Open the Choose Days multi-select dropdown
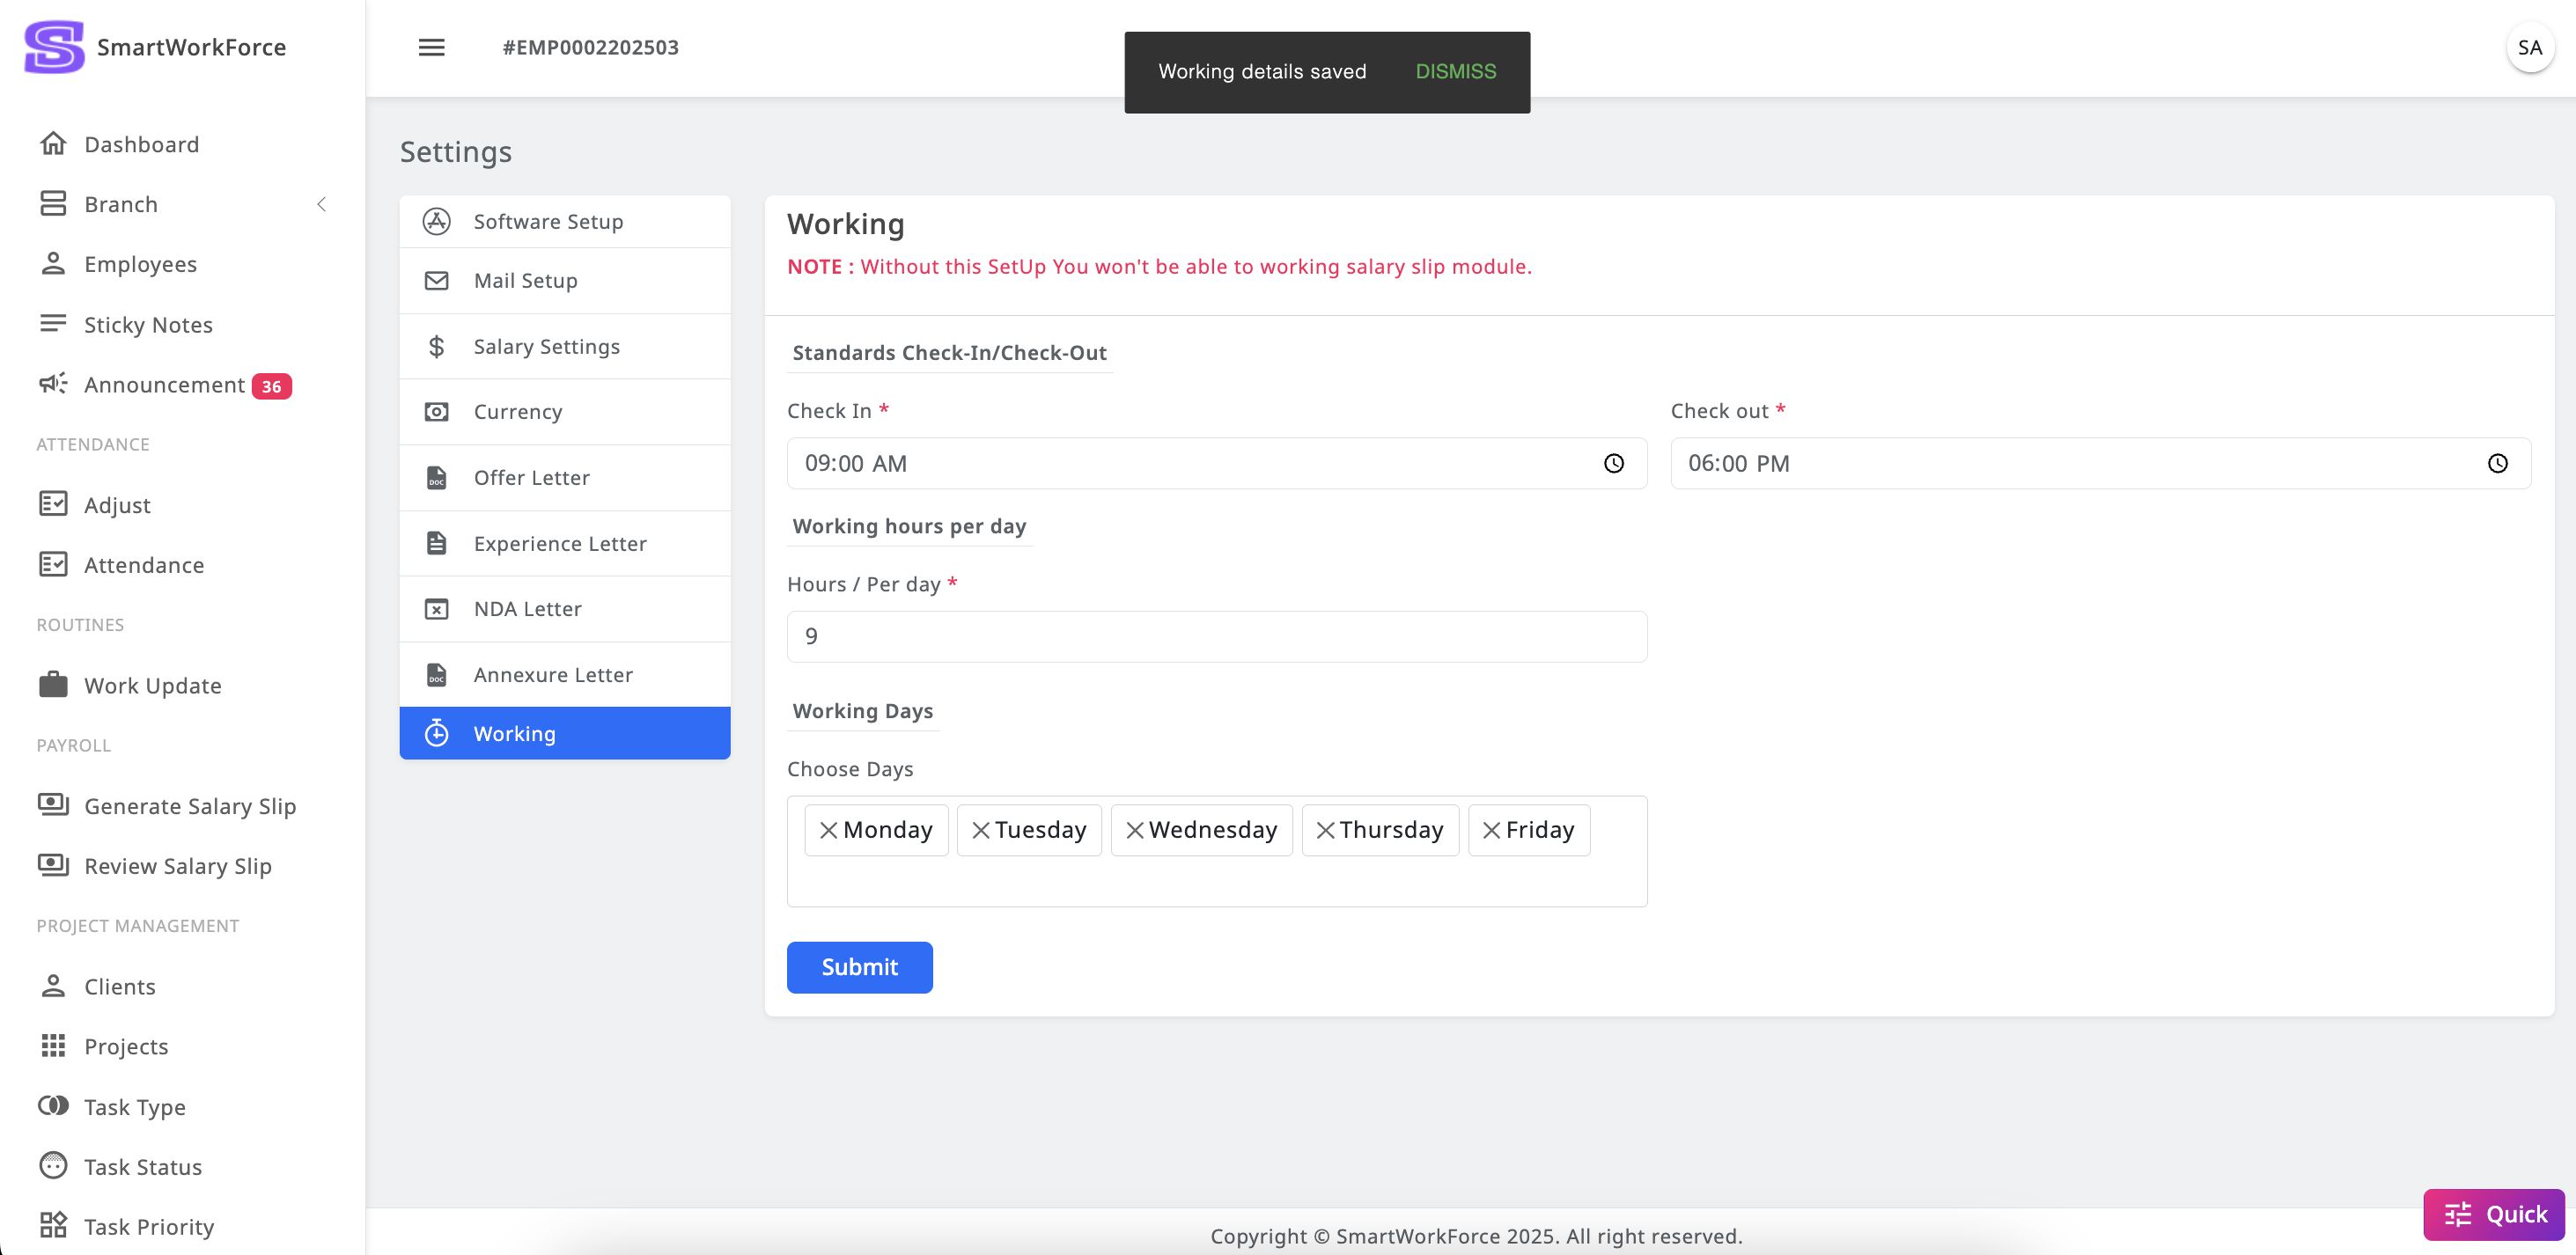Viewport: 2576px width, 1255px height. click(x=1216, y=880)
